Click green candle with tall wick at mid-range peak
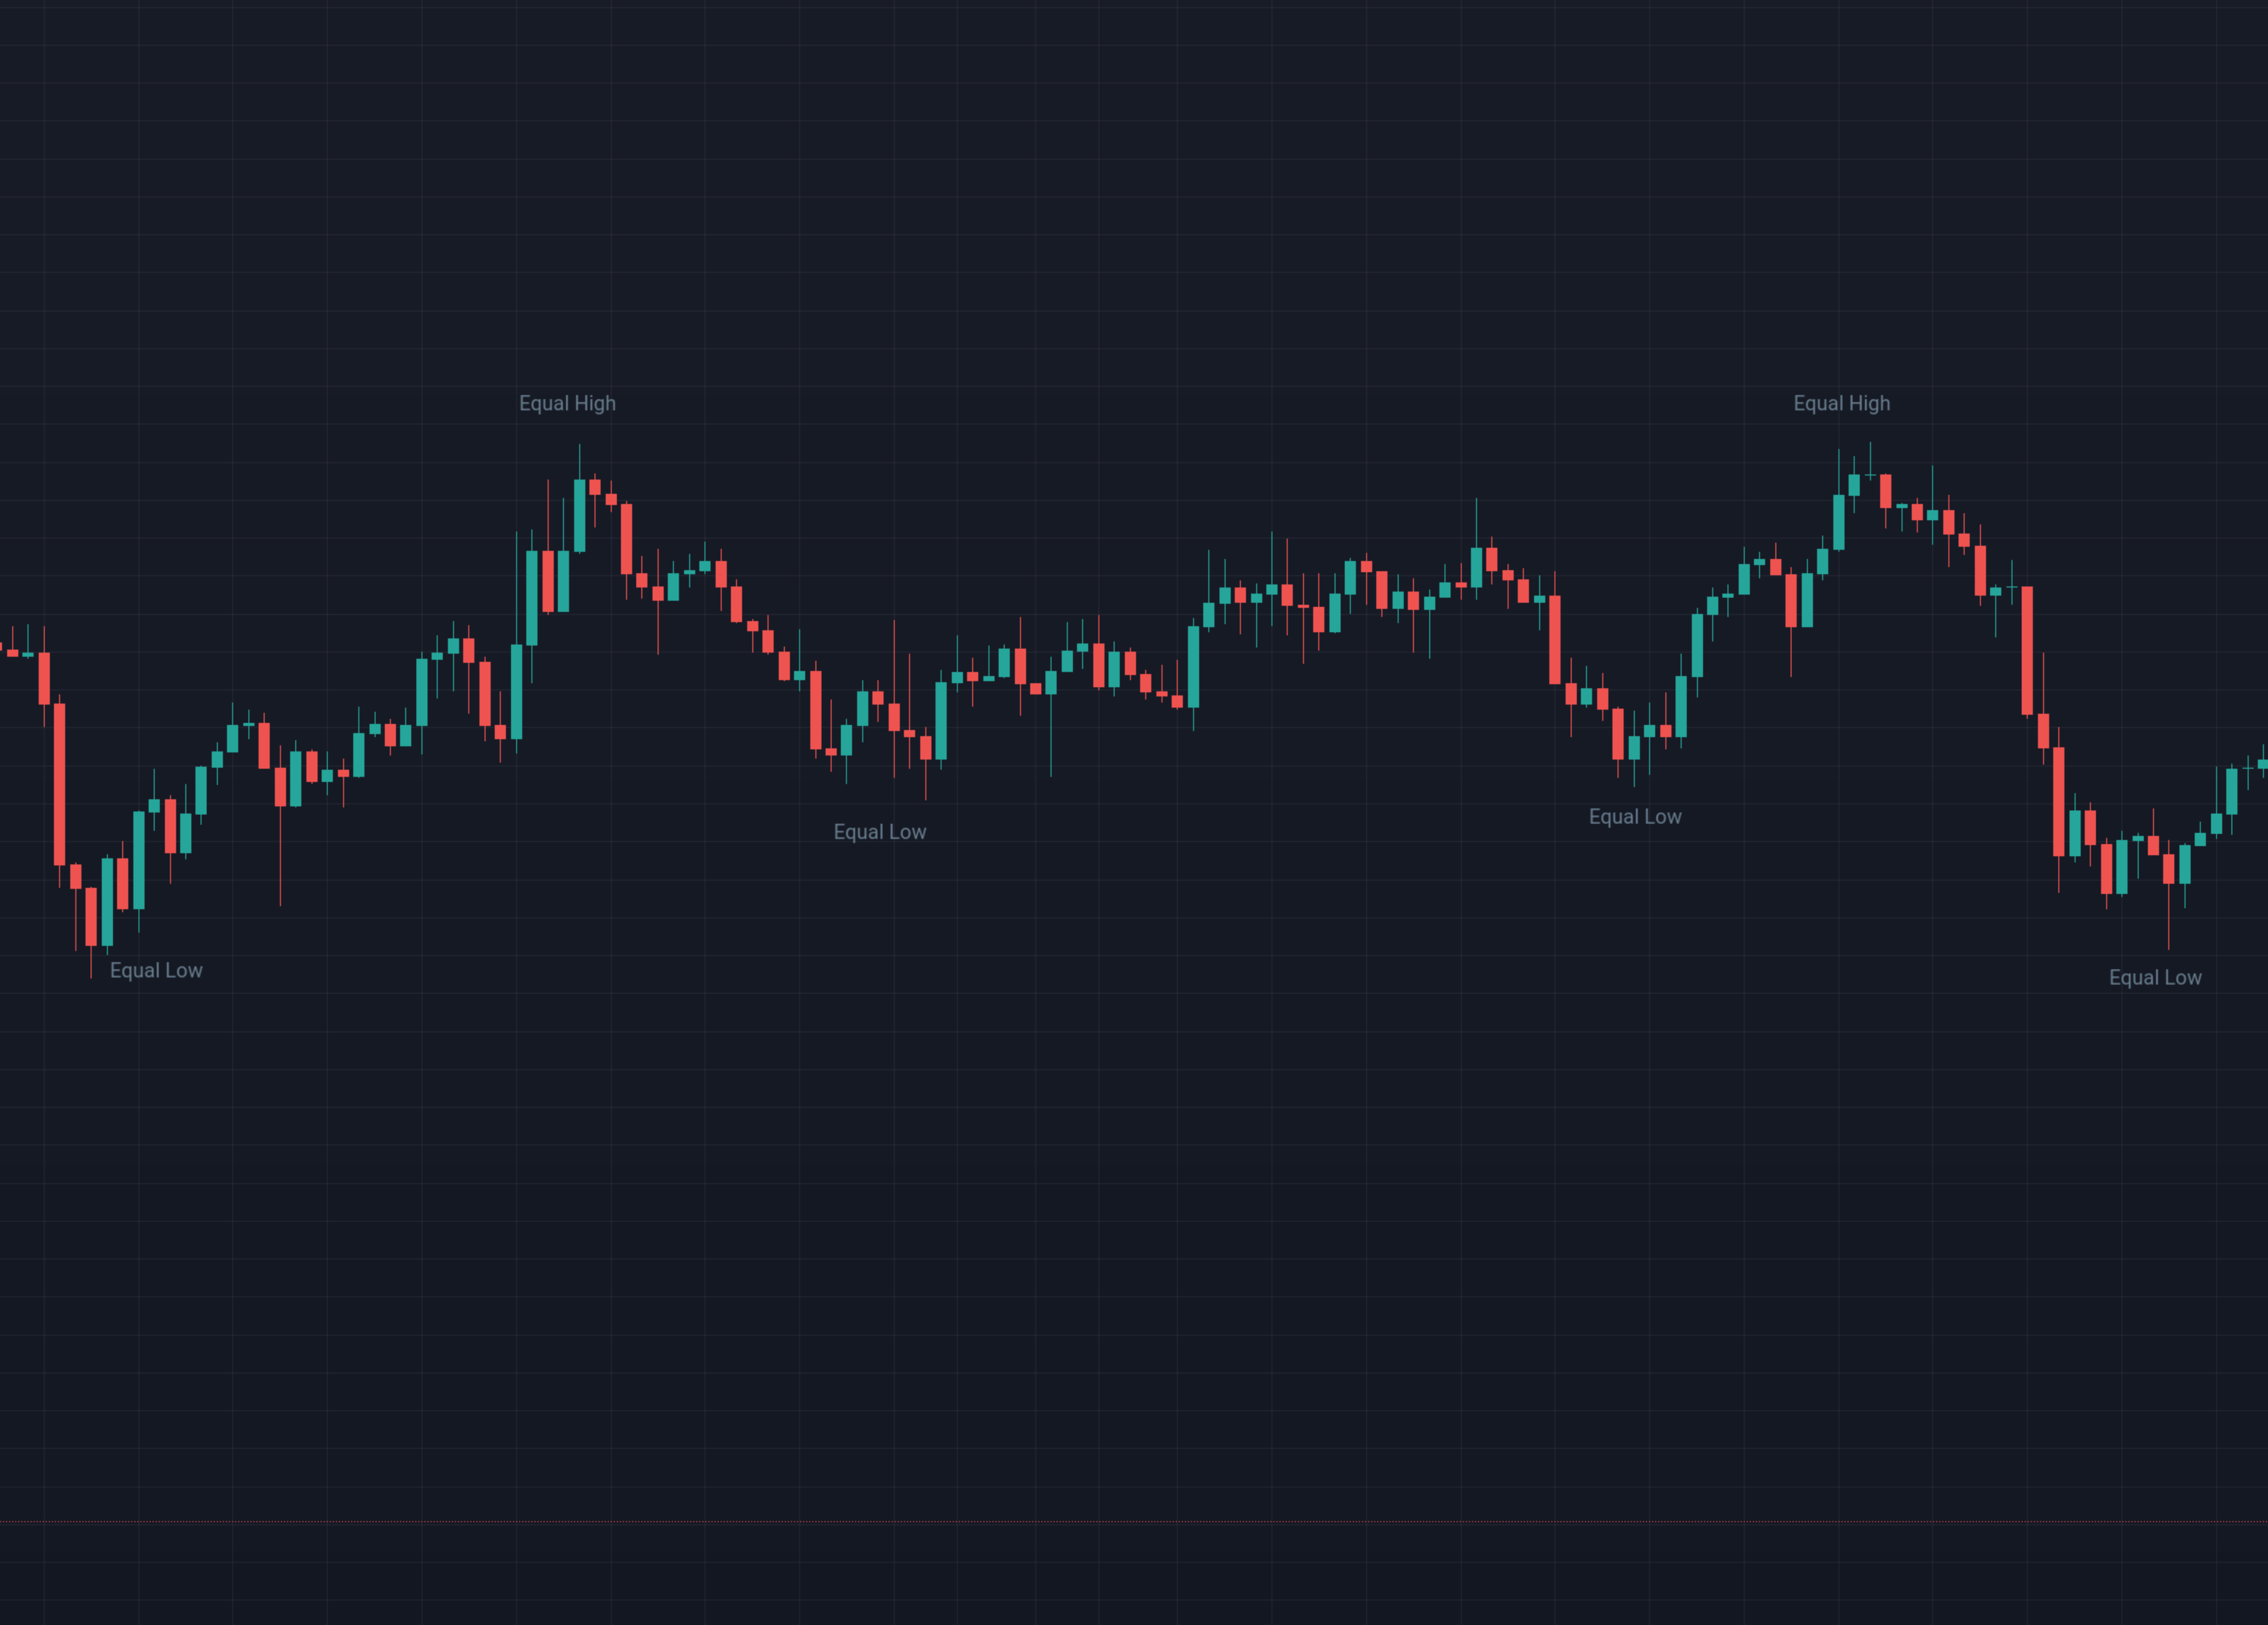This screenshot has width=2268, height=1625. tap(1476, 566)
